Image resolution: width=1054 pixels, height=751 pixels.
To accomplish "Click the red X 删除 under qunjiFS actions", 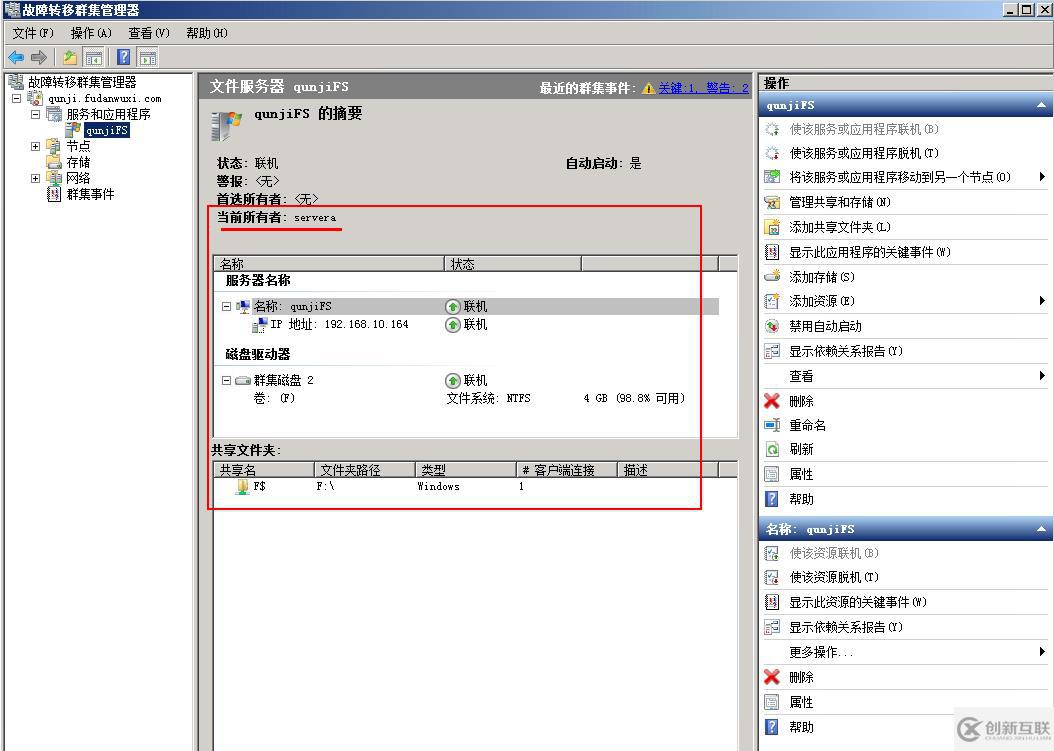I will click(772, 401).
